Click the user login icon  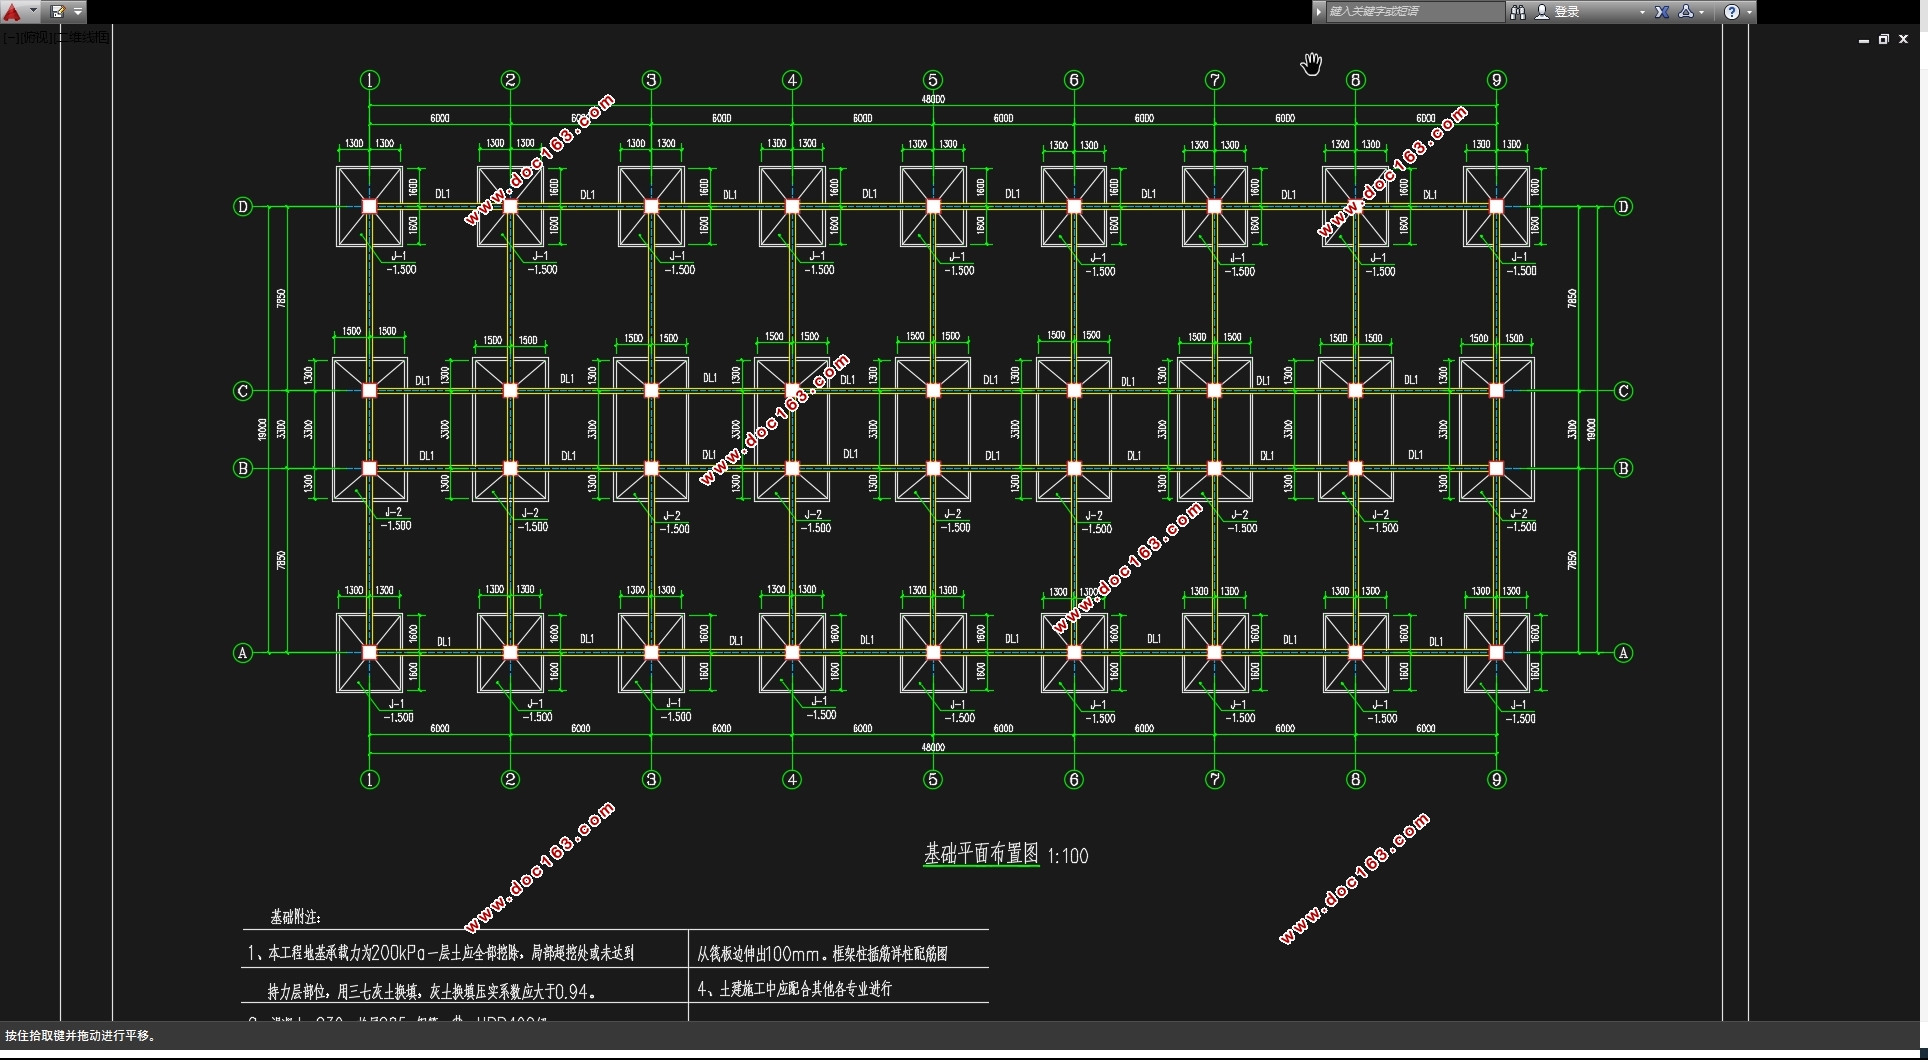[1542, 12]
